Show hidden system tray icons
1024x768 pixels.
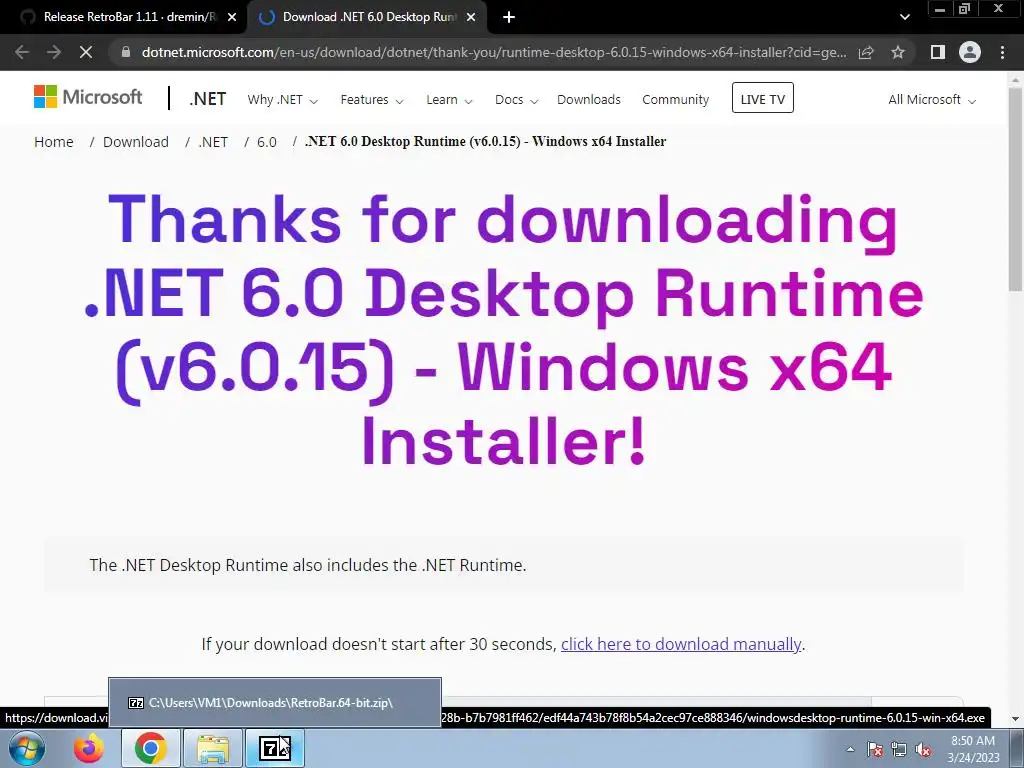pyautogui.click(x=850, y=749)
